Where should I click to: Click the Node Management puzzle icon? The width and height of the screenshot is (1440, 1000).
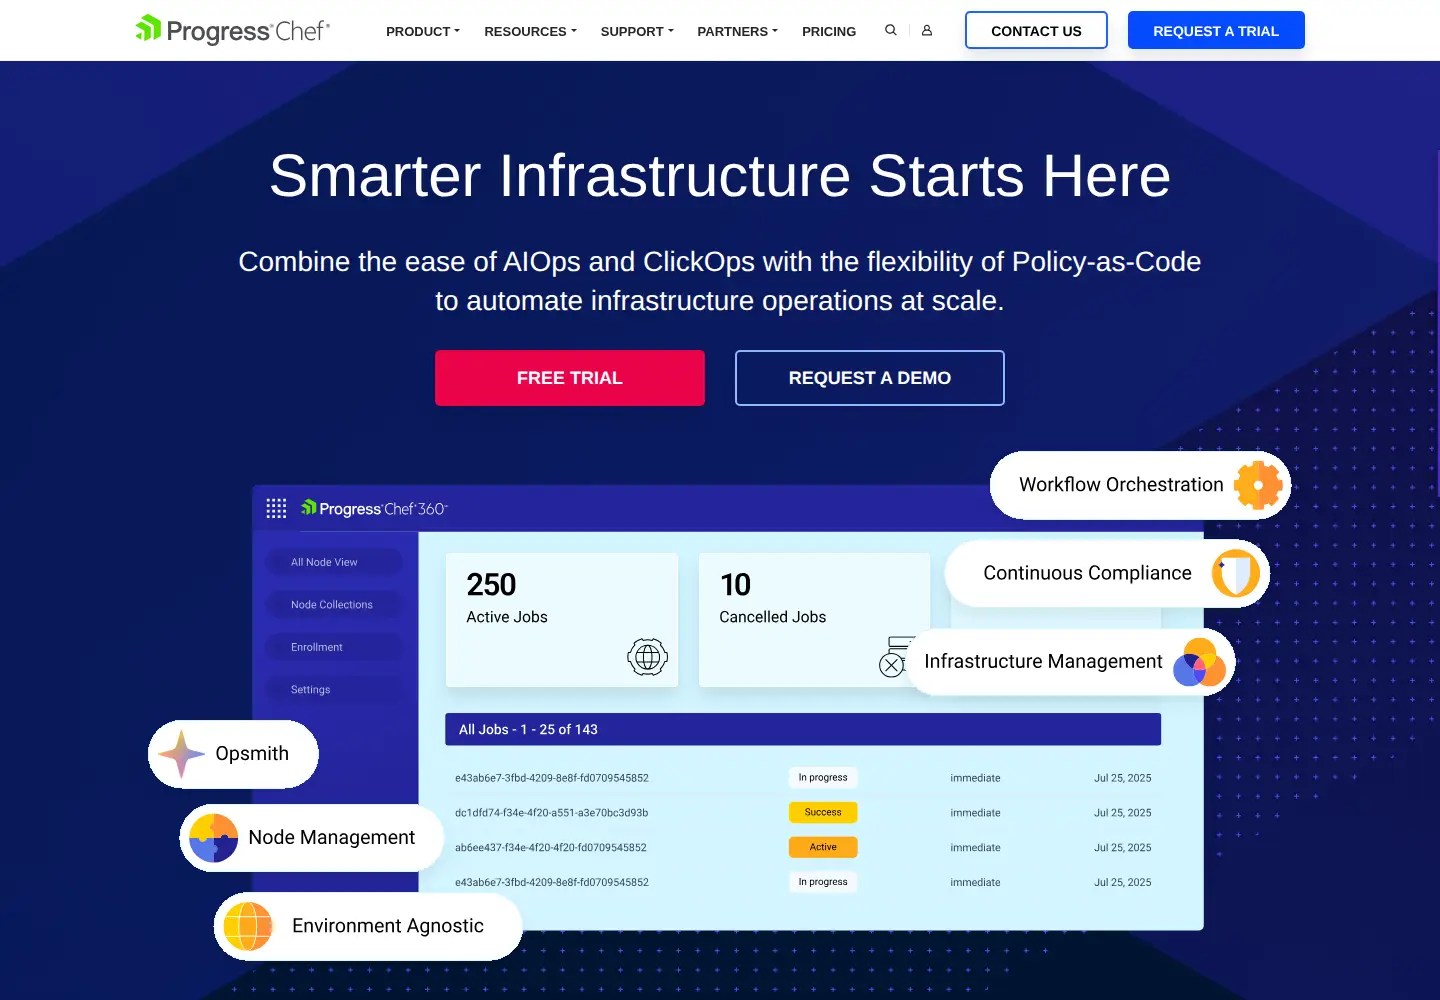tap(214, 838)
